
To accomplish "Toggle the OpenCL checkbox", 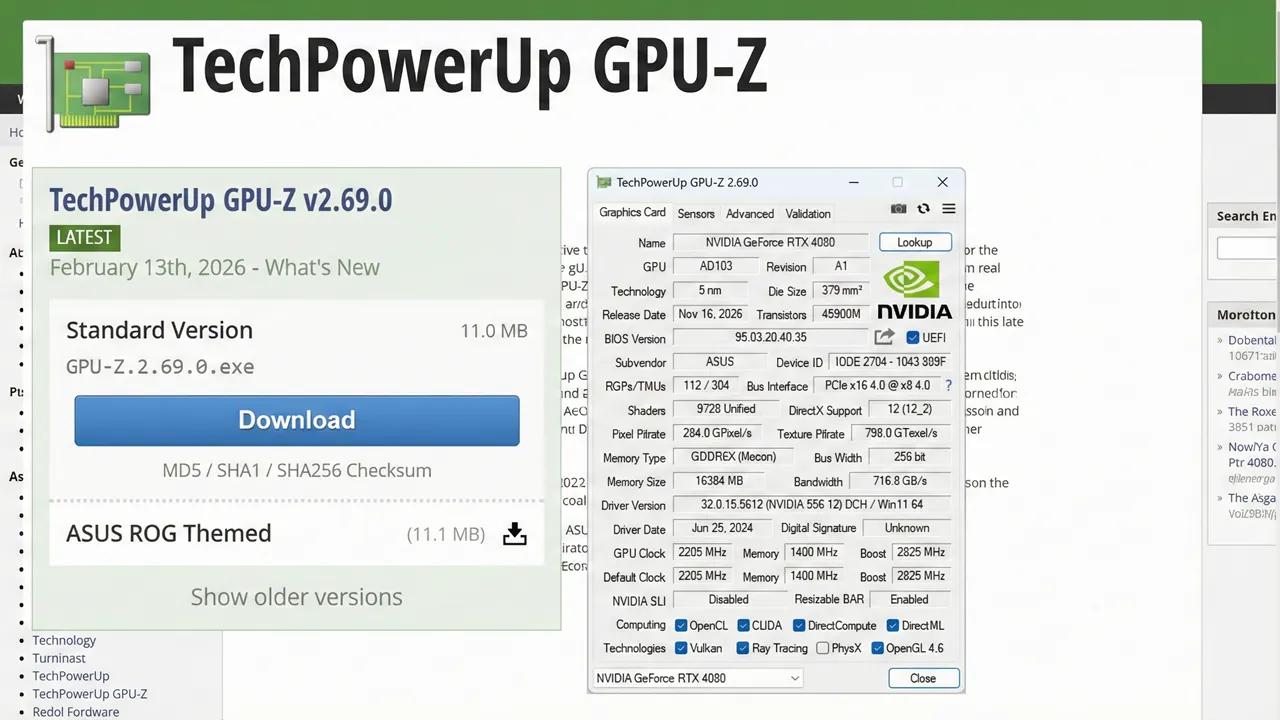I will tap(680, 626).
